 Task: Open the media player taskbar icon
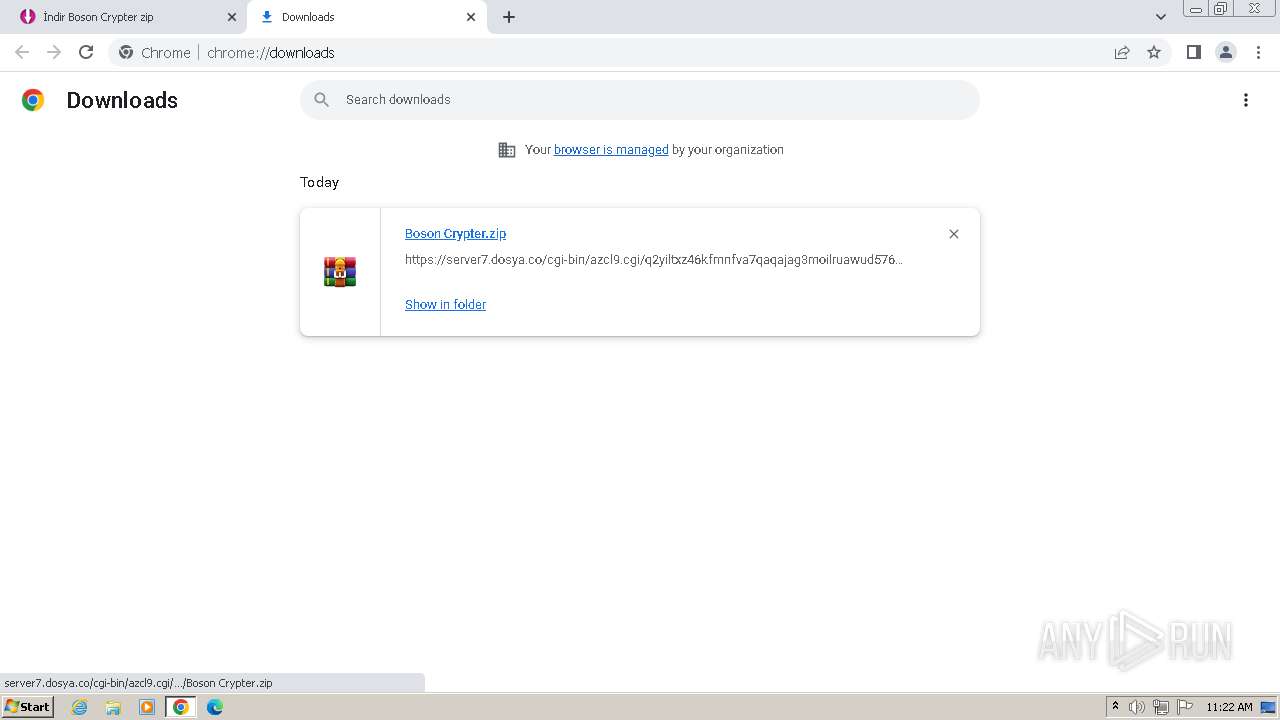(147, 707)
